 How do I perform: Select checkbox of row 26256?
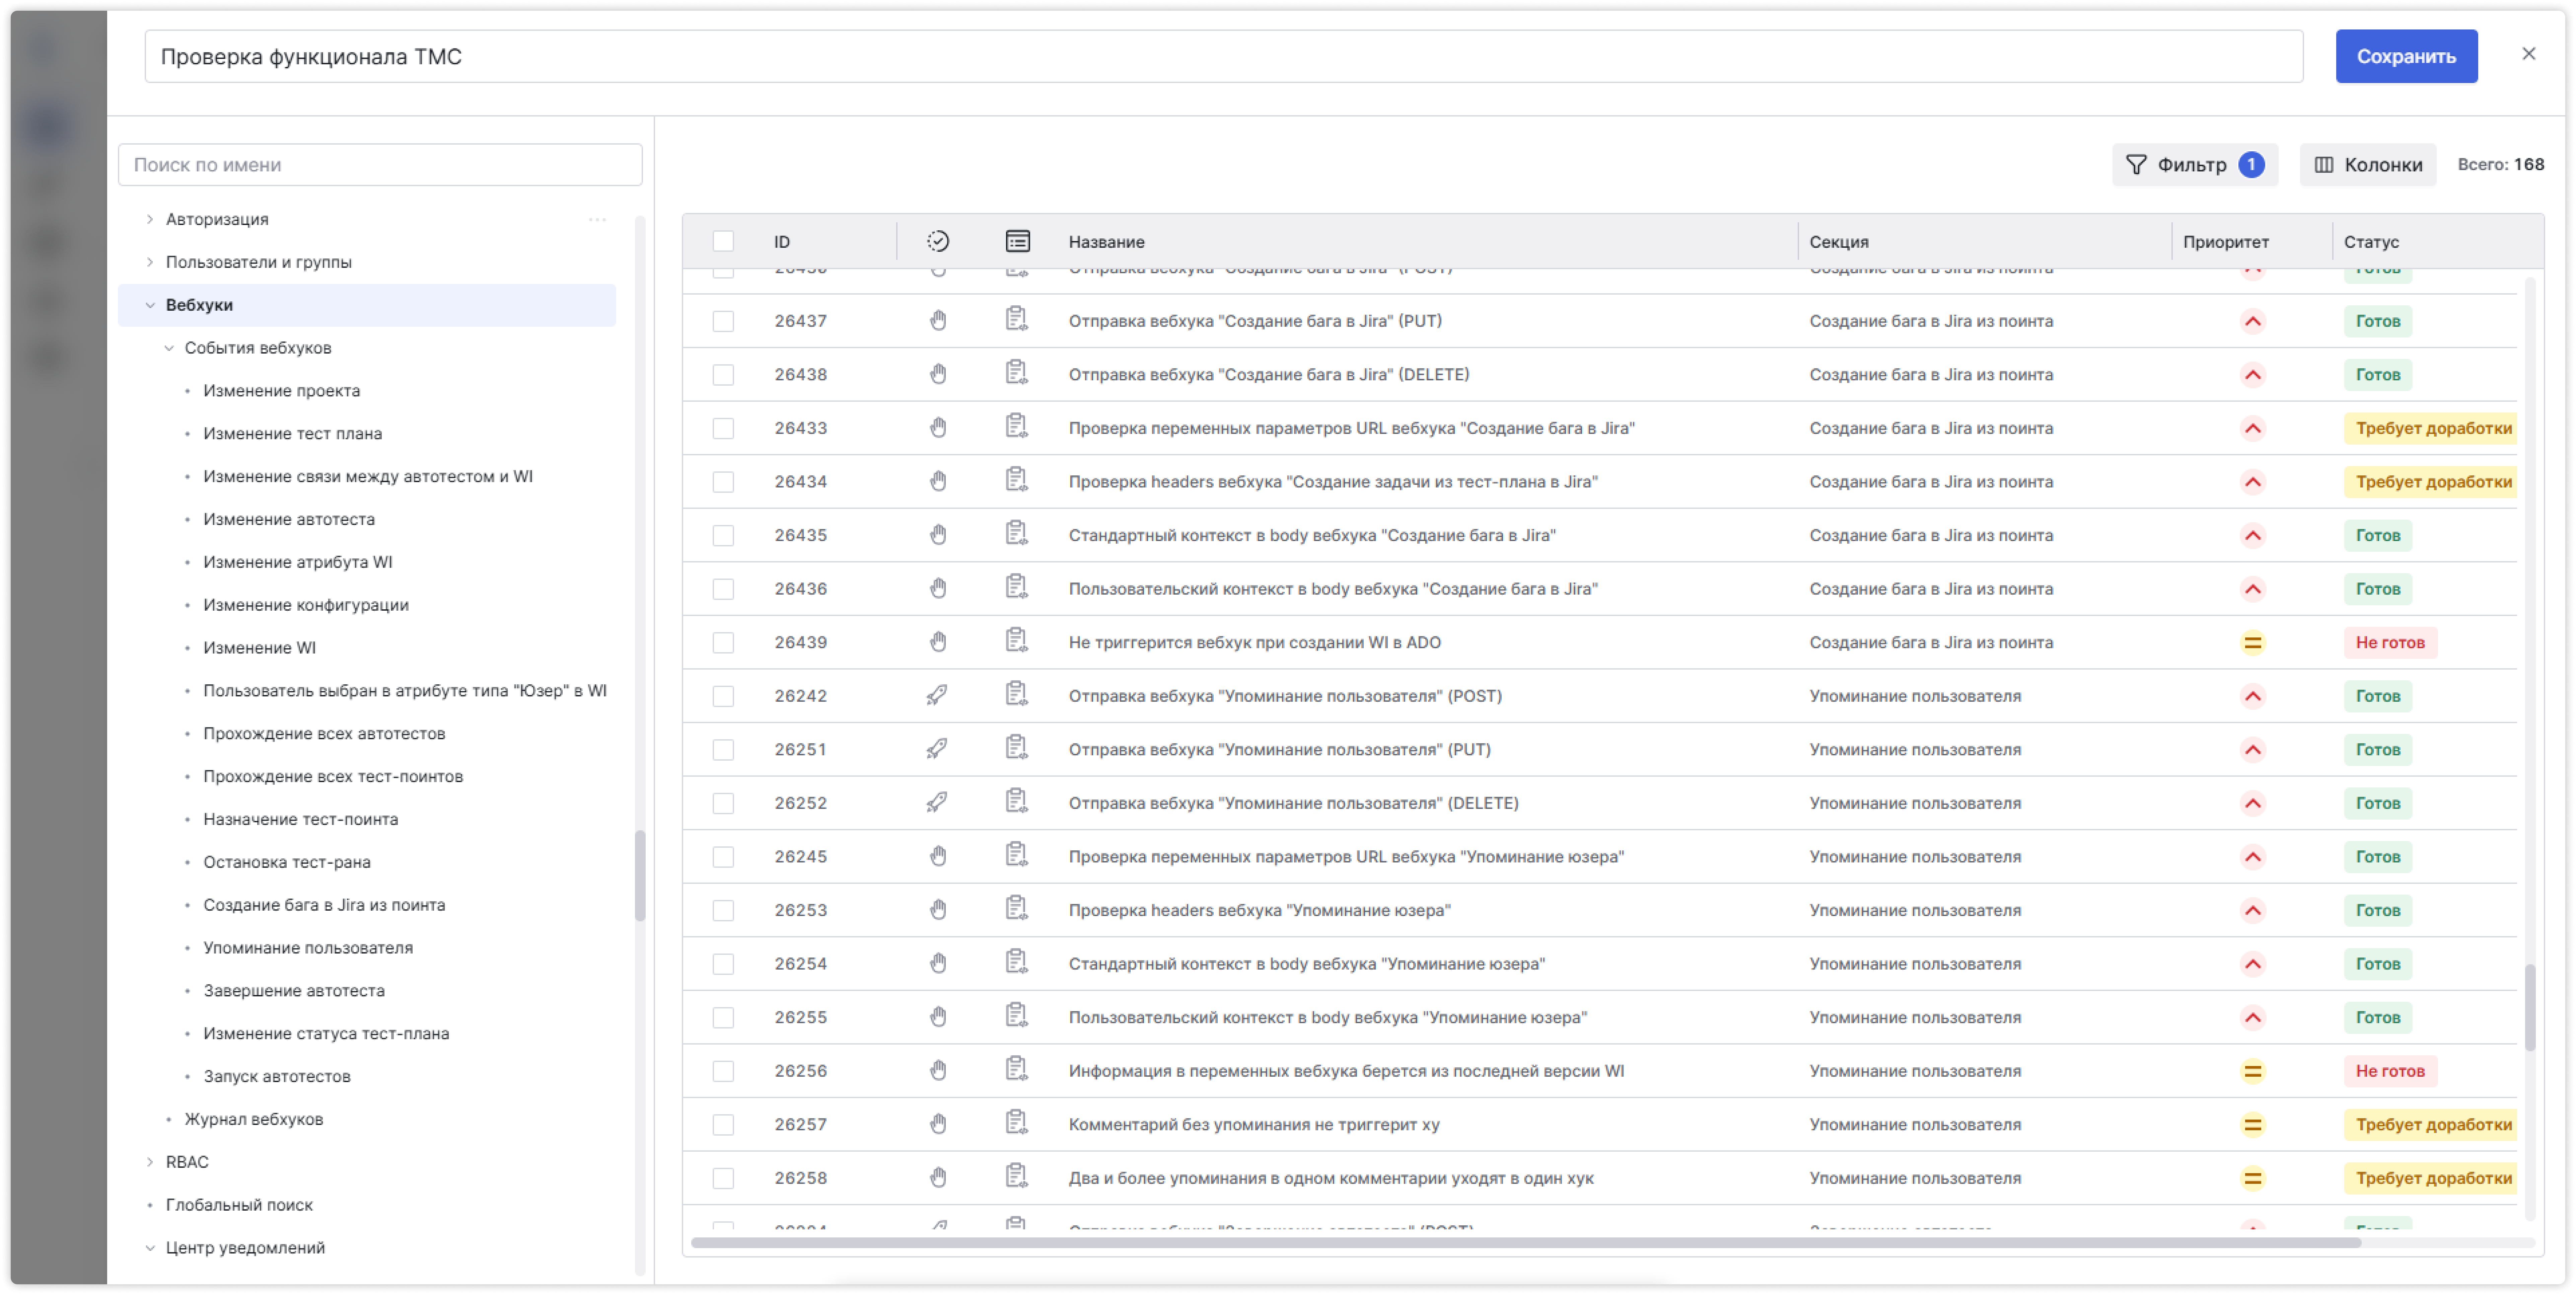(723, 1071)
